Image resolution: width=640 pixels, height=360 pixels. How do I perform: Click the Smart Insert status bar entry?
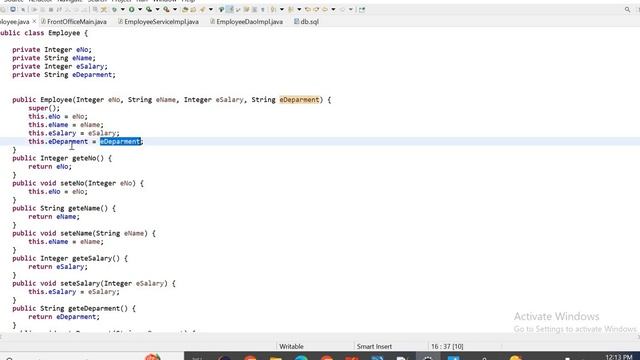[374, 347]
